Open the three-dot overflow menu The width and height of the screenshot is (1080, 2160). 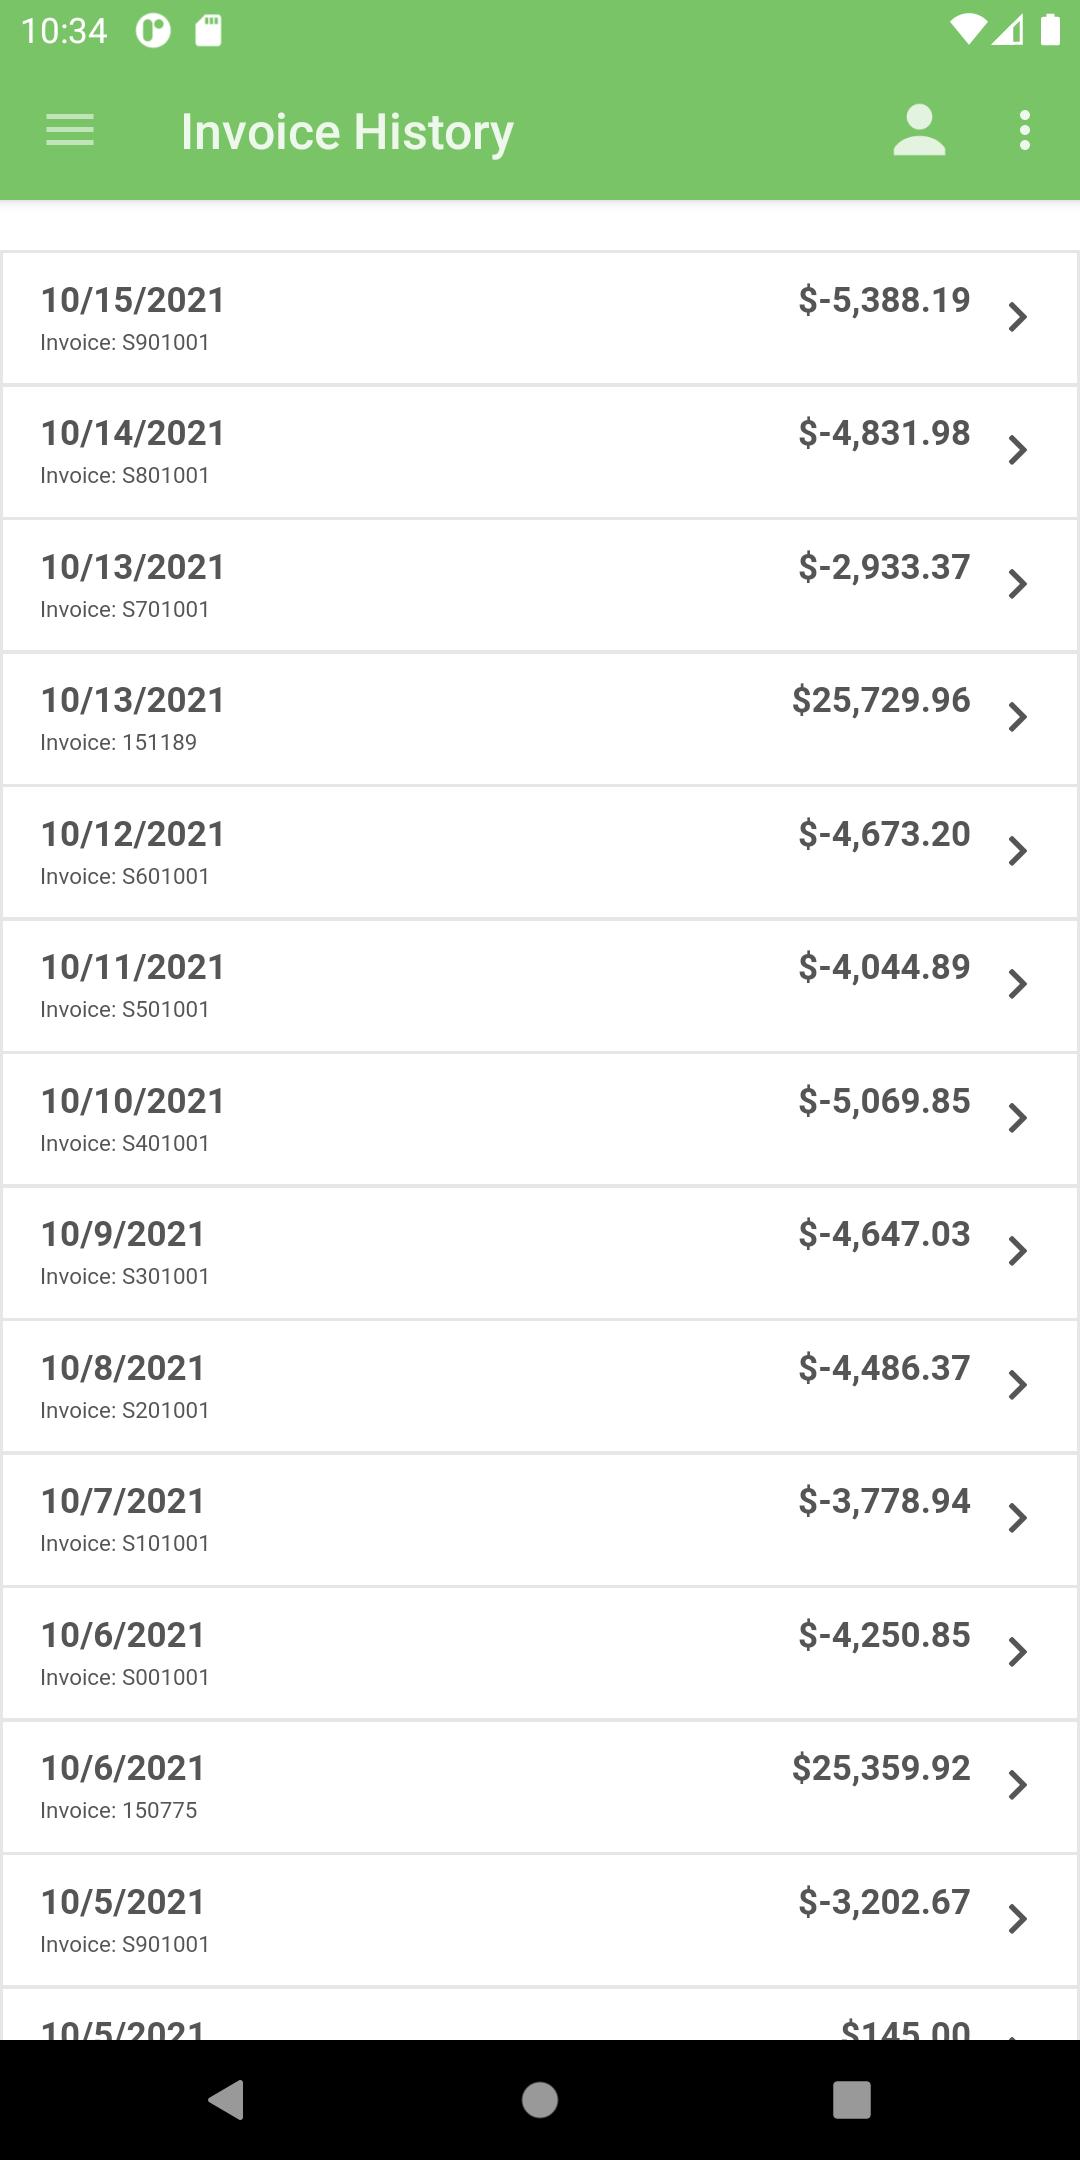[x=1024, y=131]
